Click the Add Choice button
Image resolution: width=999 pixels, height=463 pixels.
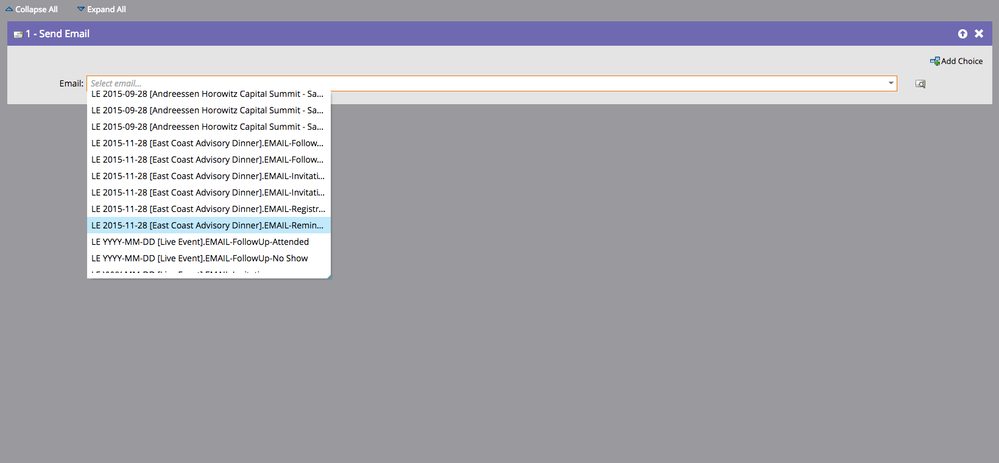[956, 61]
